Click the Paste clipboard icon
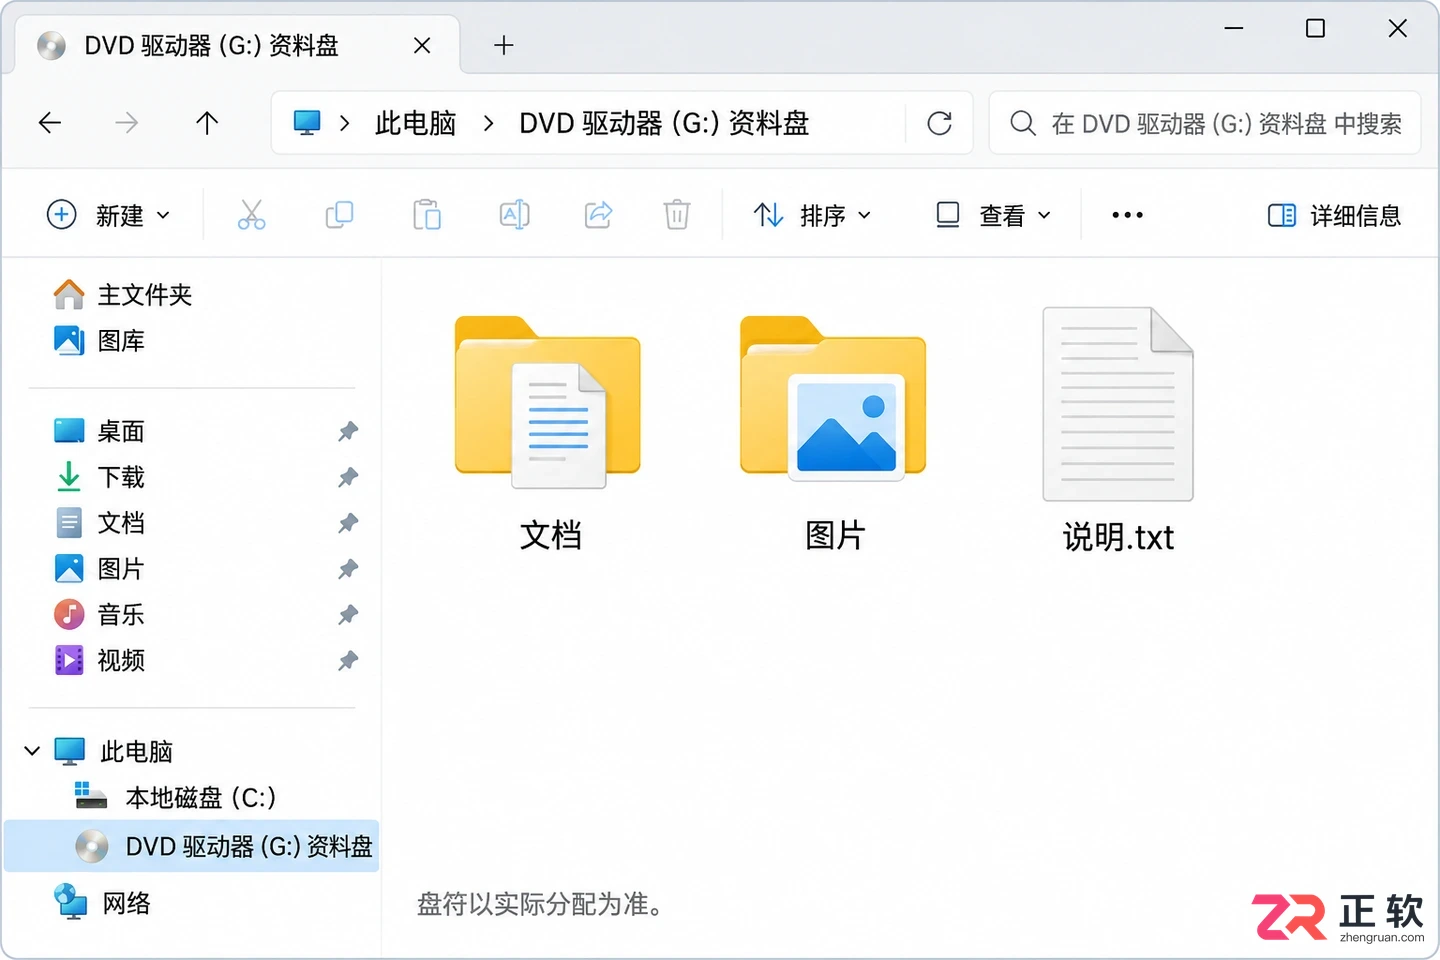1440x960 pixels. (427, 215)
